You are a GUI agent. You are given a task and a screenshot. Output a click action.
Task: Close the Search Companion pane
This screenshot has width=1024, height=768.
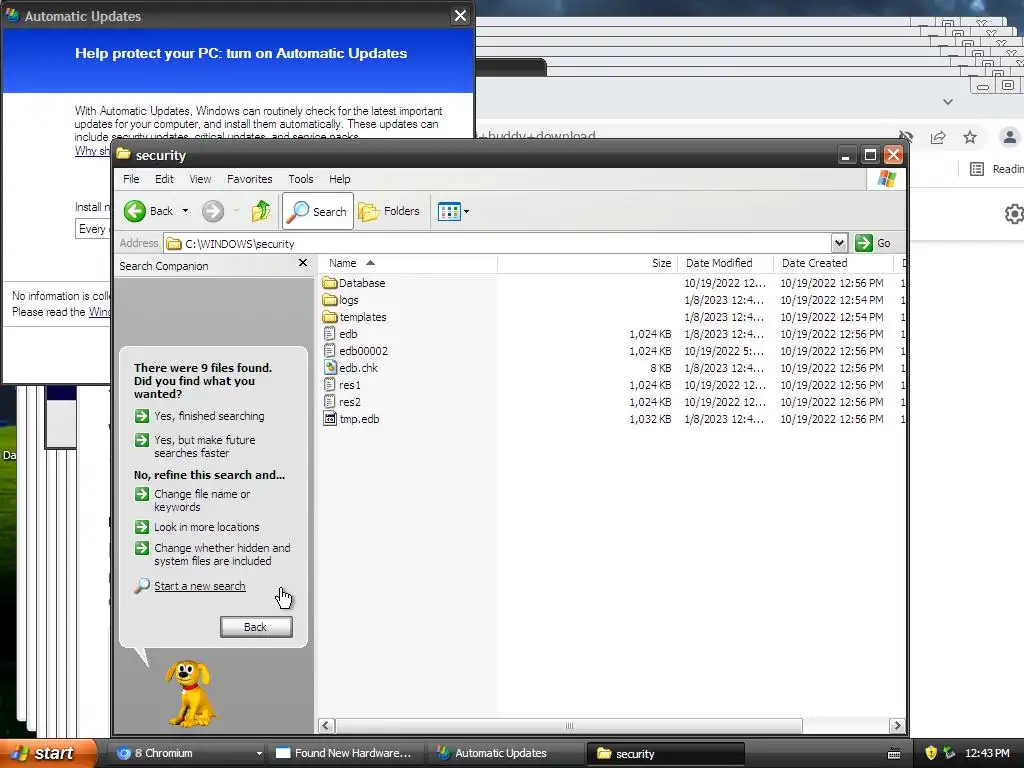click(x=302, y=263)
